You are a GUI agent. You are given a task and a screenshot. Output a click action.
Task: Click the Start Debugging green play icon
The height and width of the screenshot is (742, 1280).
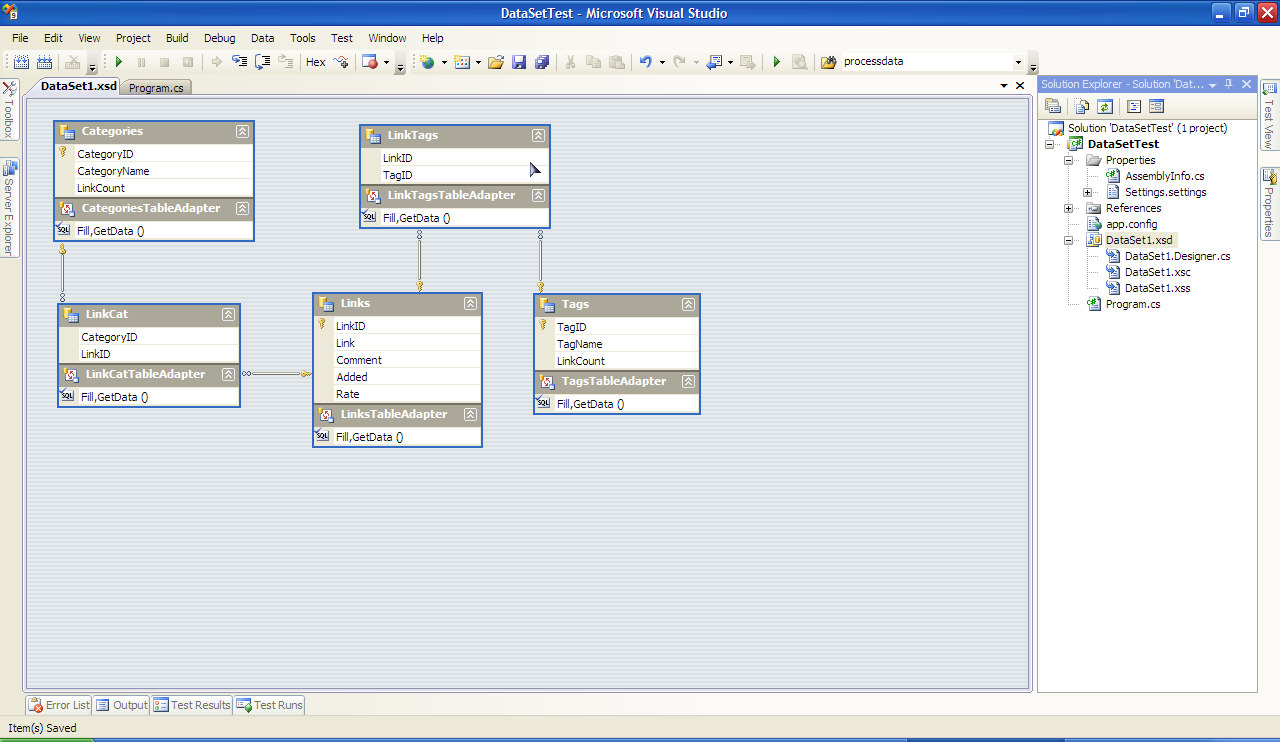(118, 62)
